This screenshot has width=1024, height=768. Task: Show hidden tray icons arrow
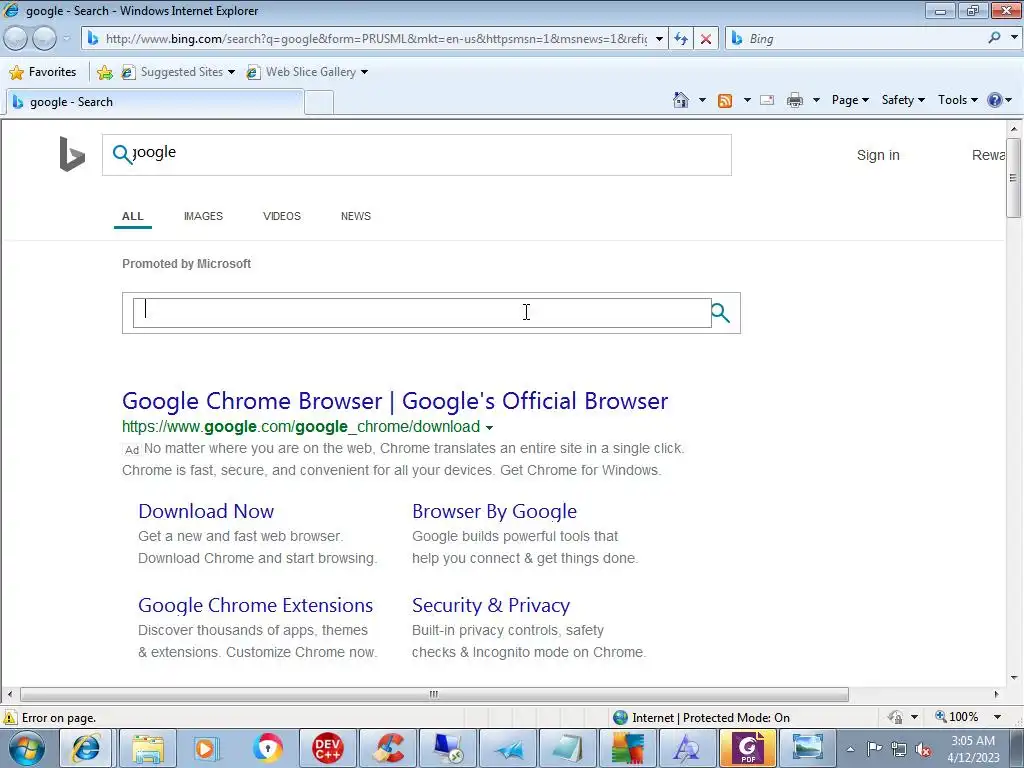click(850, 749)
